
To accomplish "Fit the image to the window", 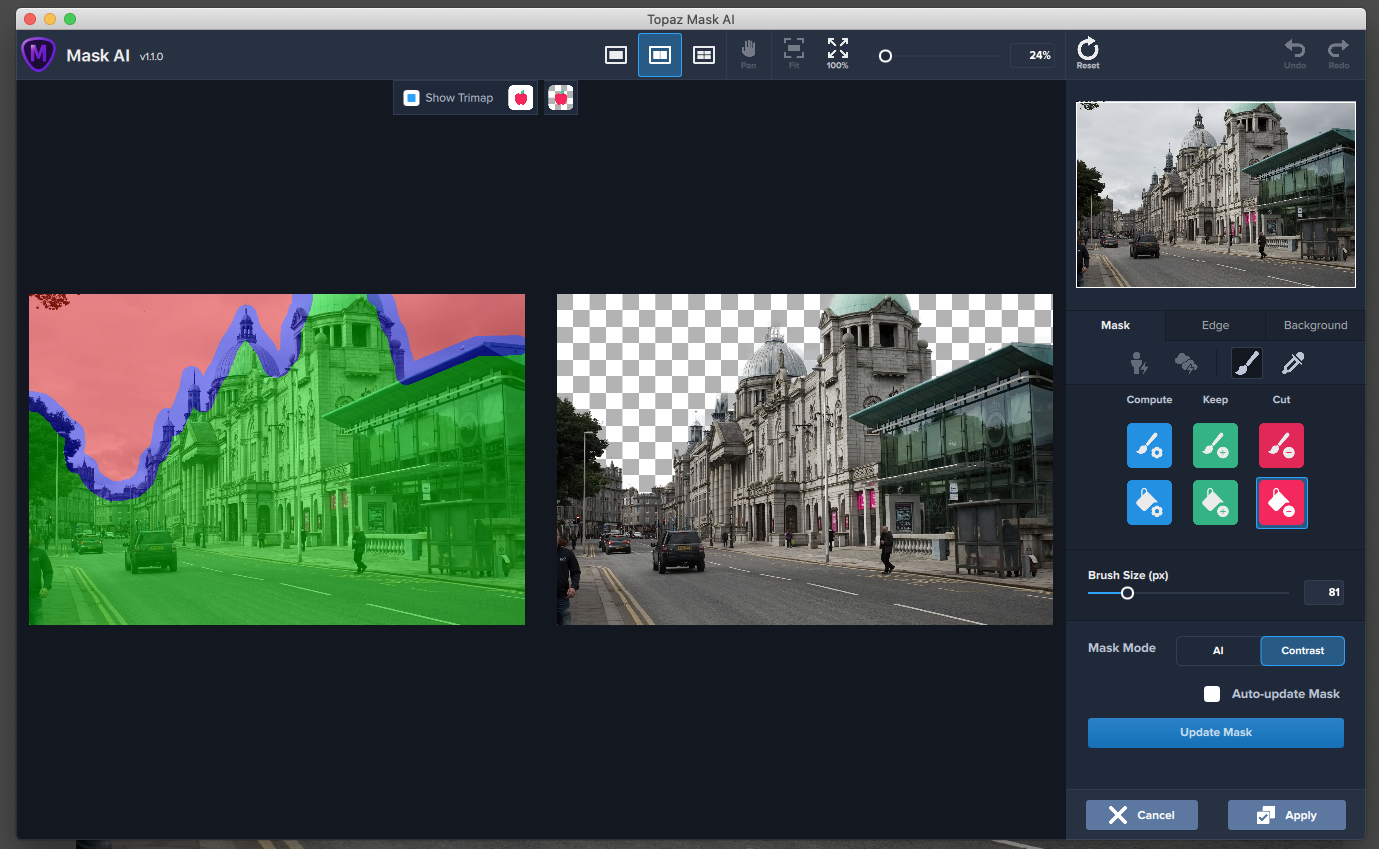I will [794, 55].
